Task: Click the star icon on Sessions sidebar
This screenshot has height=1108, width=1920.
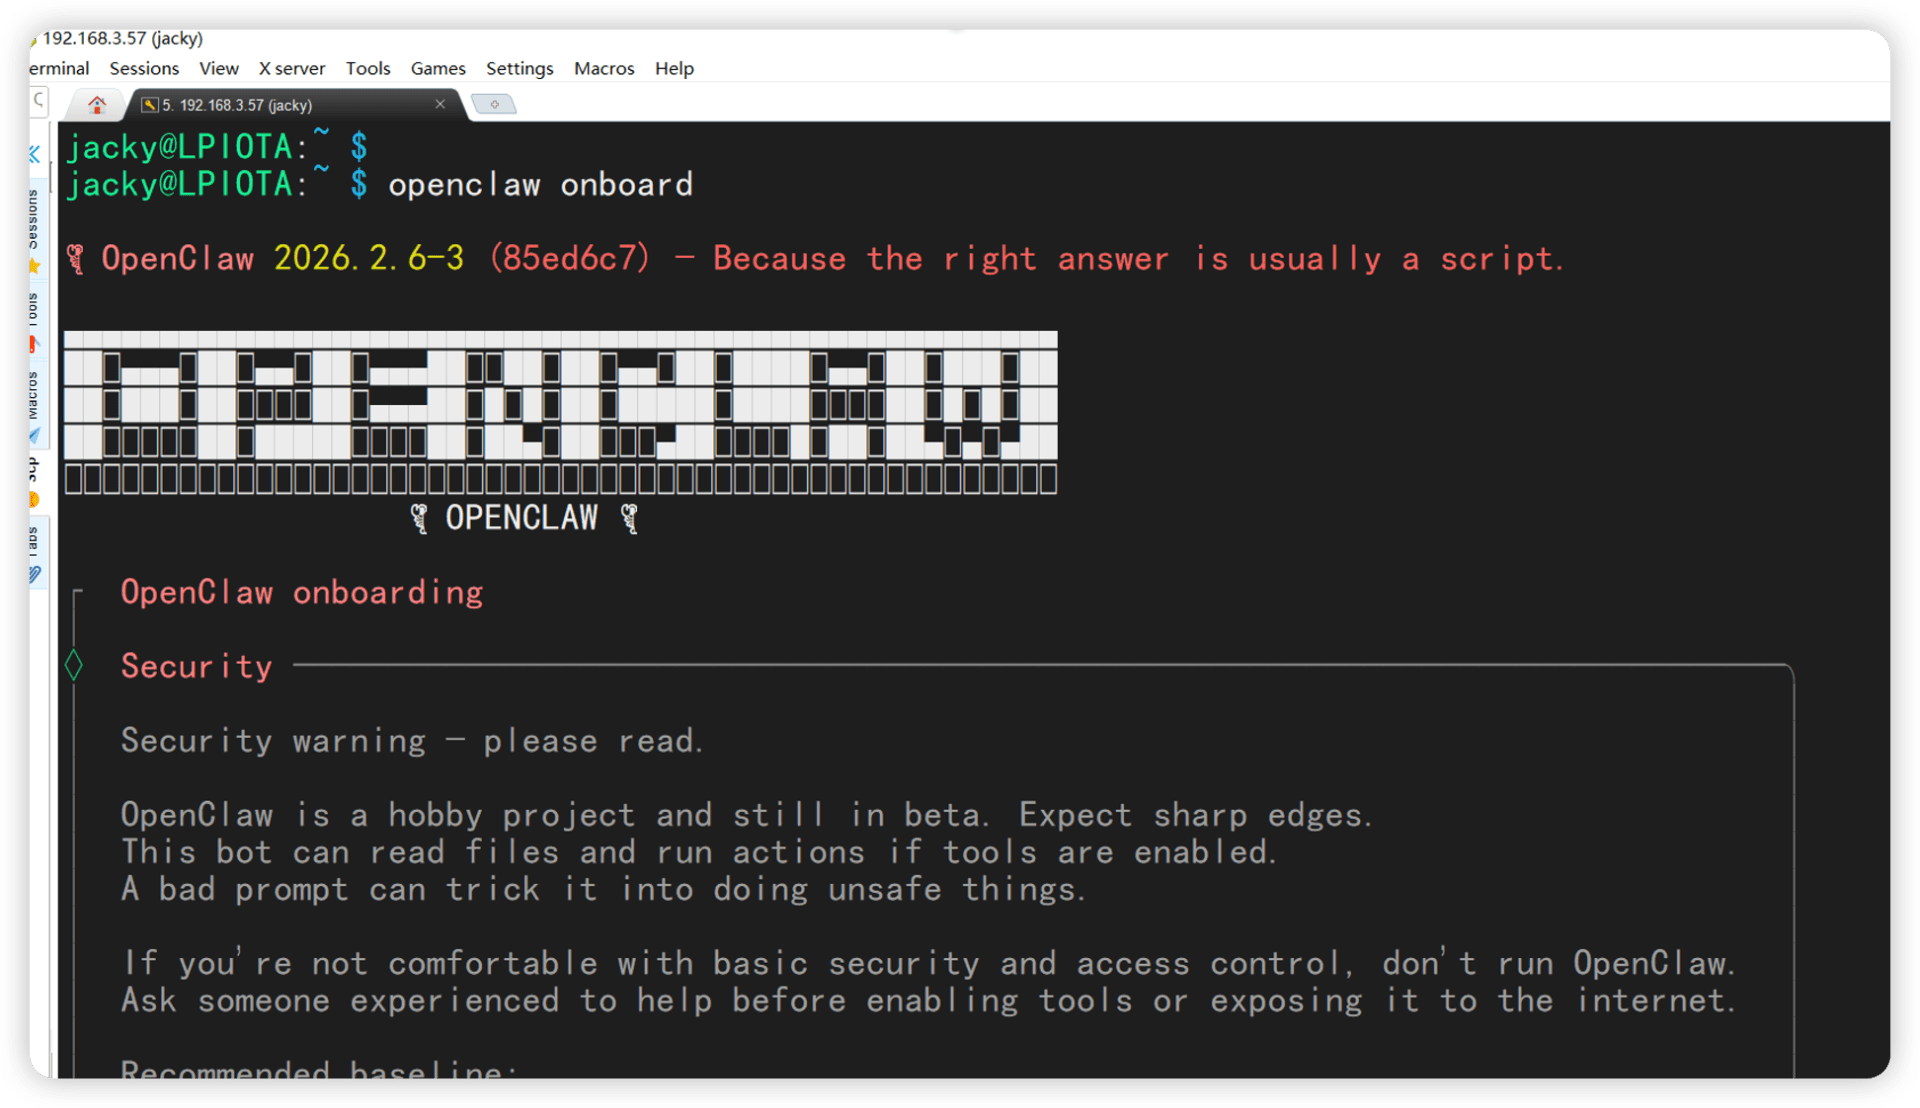Action: pos(35,266)
